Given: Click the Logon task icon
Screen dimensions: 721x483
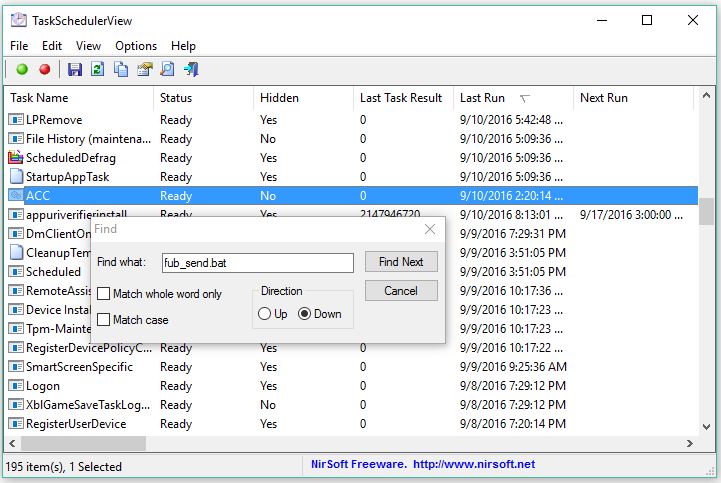Looking at the screenshot, I should [16, 385].
